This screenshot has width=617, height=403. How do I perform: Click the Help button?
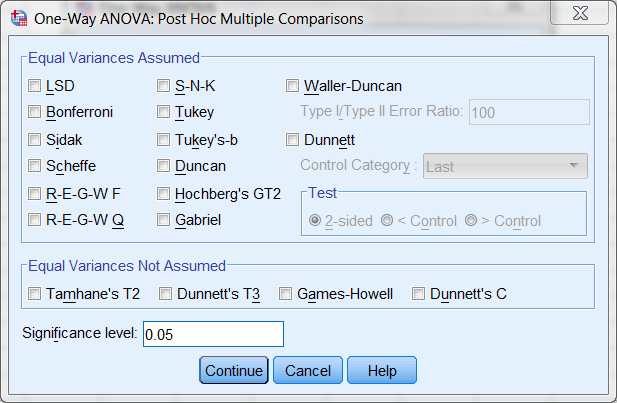pos(381,370)
